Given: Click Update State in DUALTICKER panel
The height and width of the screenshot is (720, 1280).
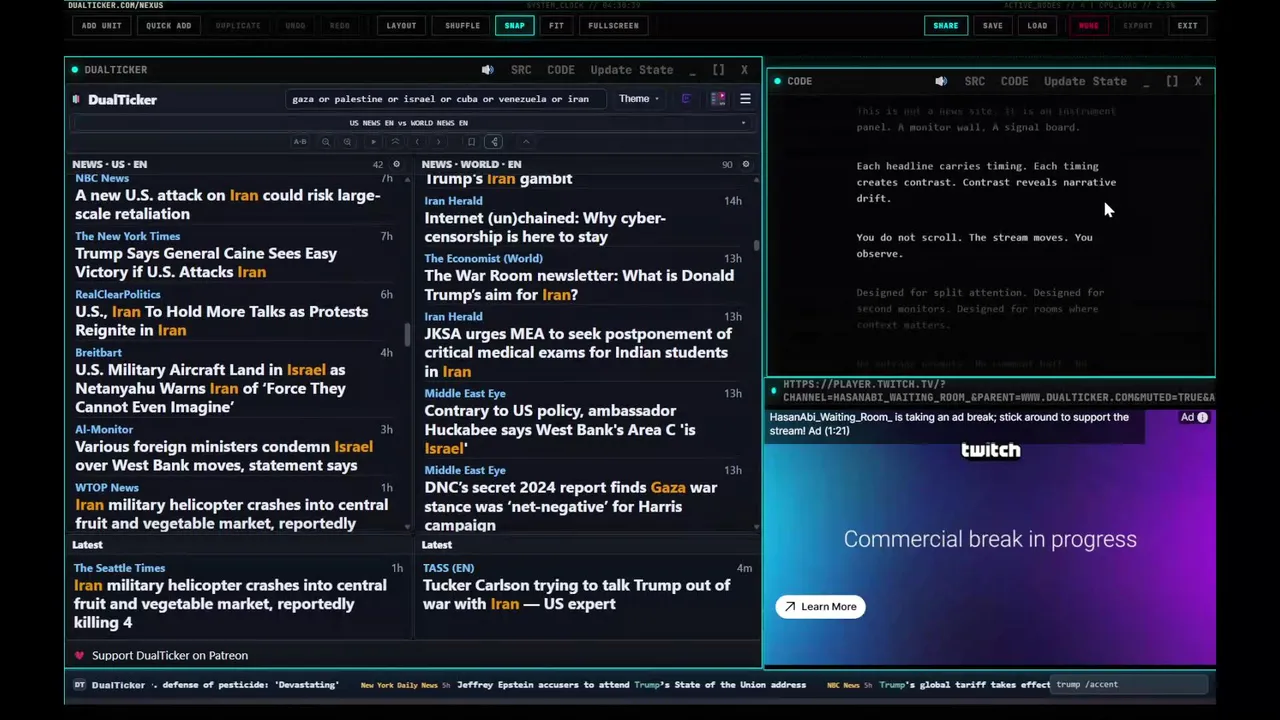Looking at the screenshot, I should (x=631, y=70).
